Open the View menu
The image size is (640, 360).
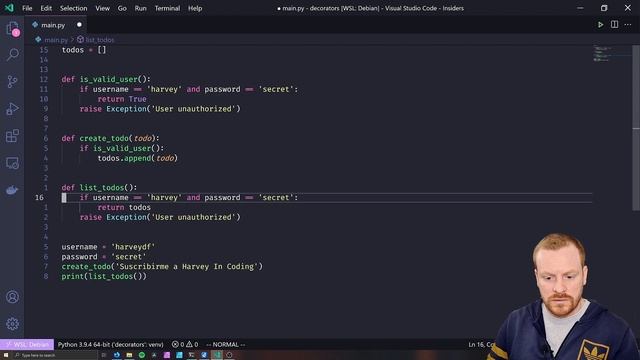[102, 8]
